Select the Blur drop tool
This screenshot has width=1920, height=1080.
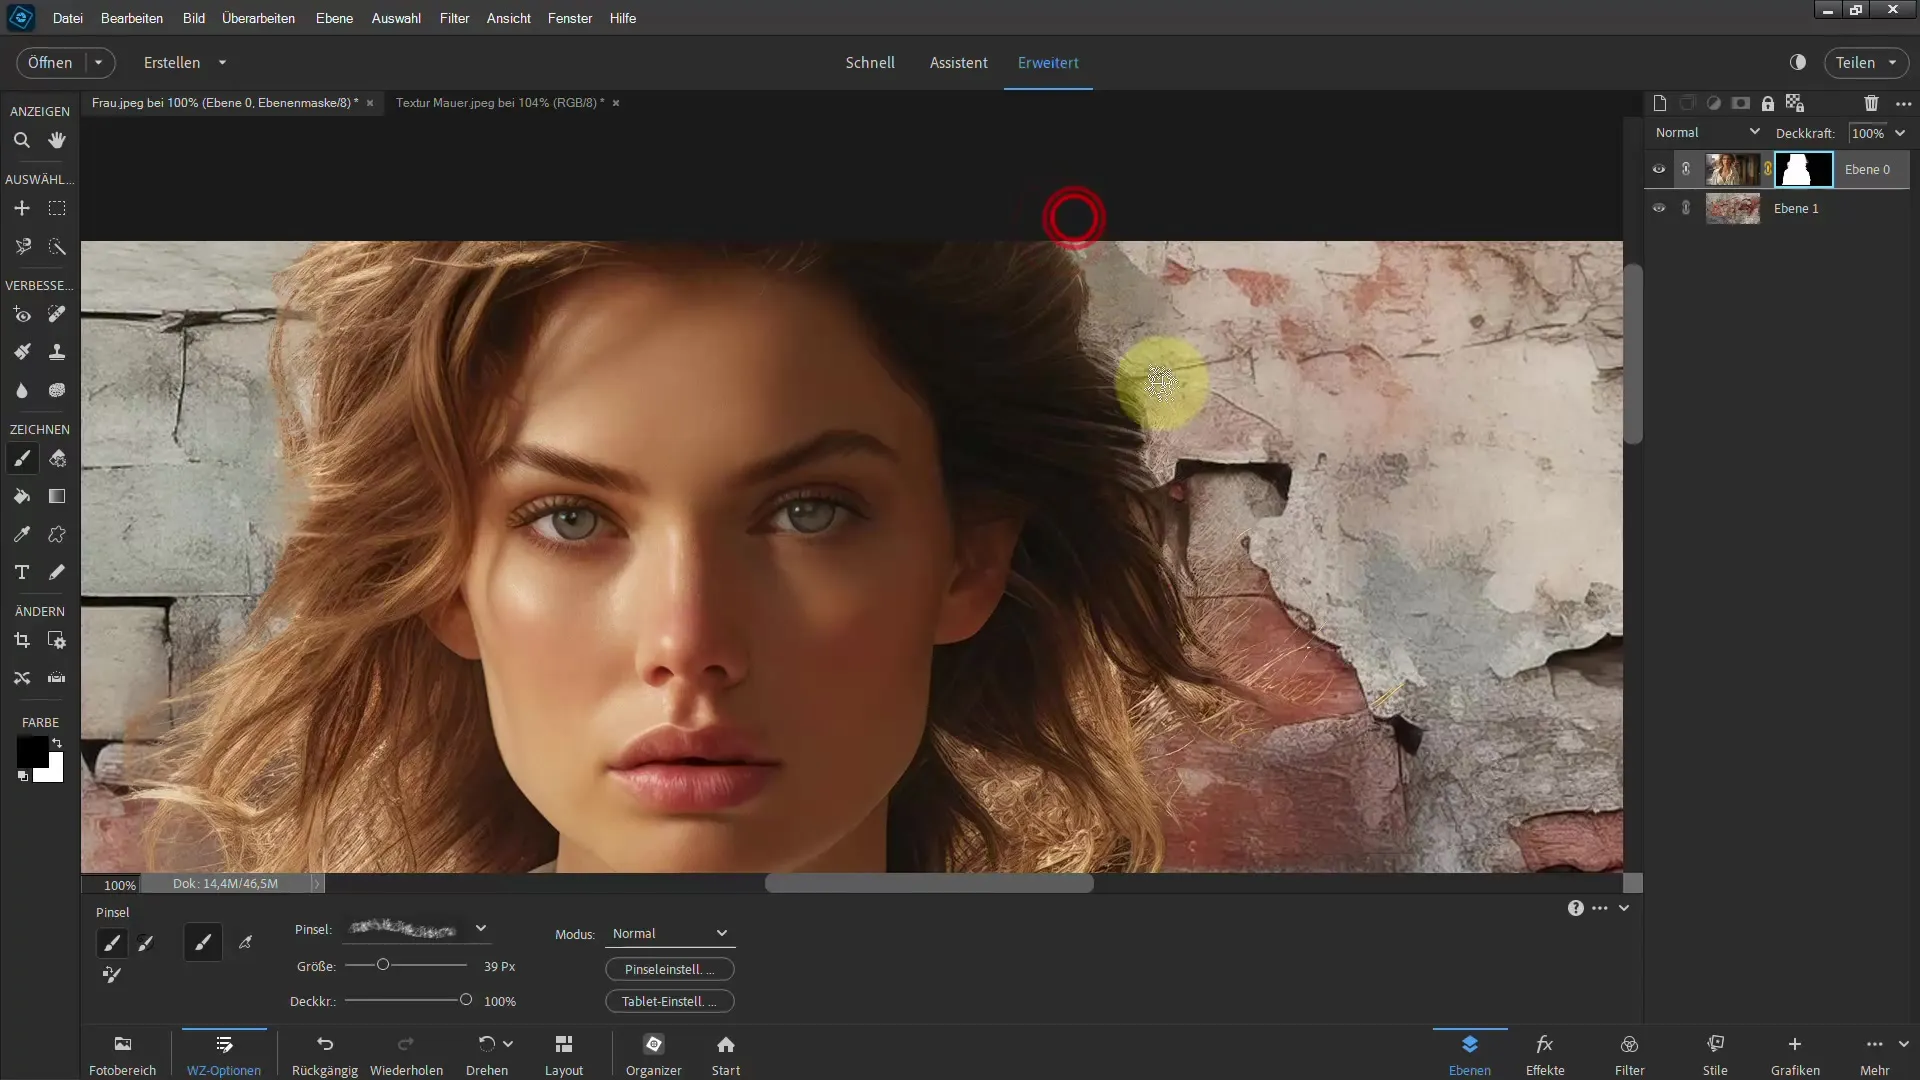[x=22, y=390]
